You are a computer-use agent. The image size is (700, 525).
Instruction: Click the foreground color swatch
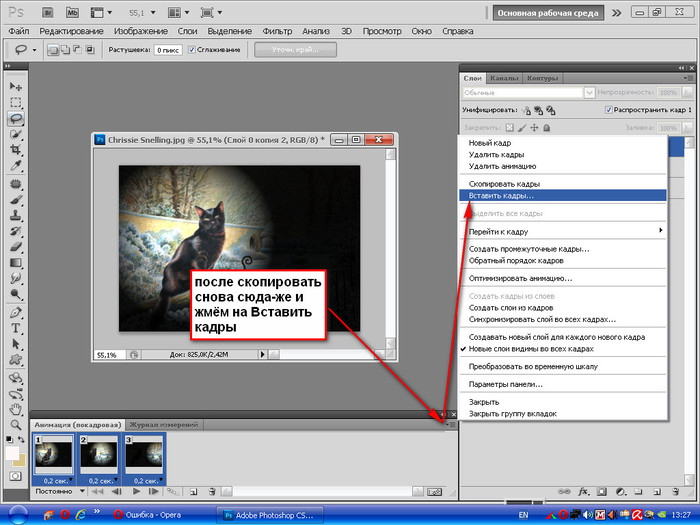point(12,453)
